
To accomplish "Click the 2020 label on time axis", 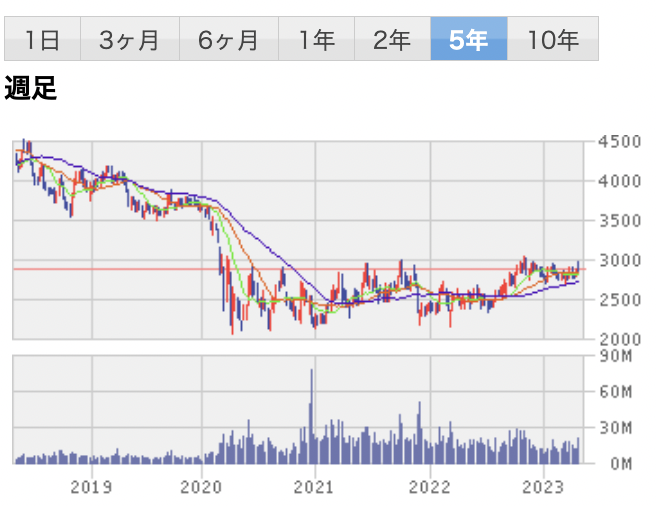I will [x=203, y=488].
